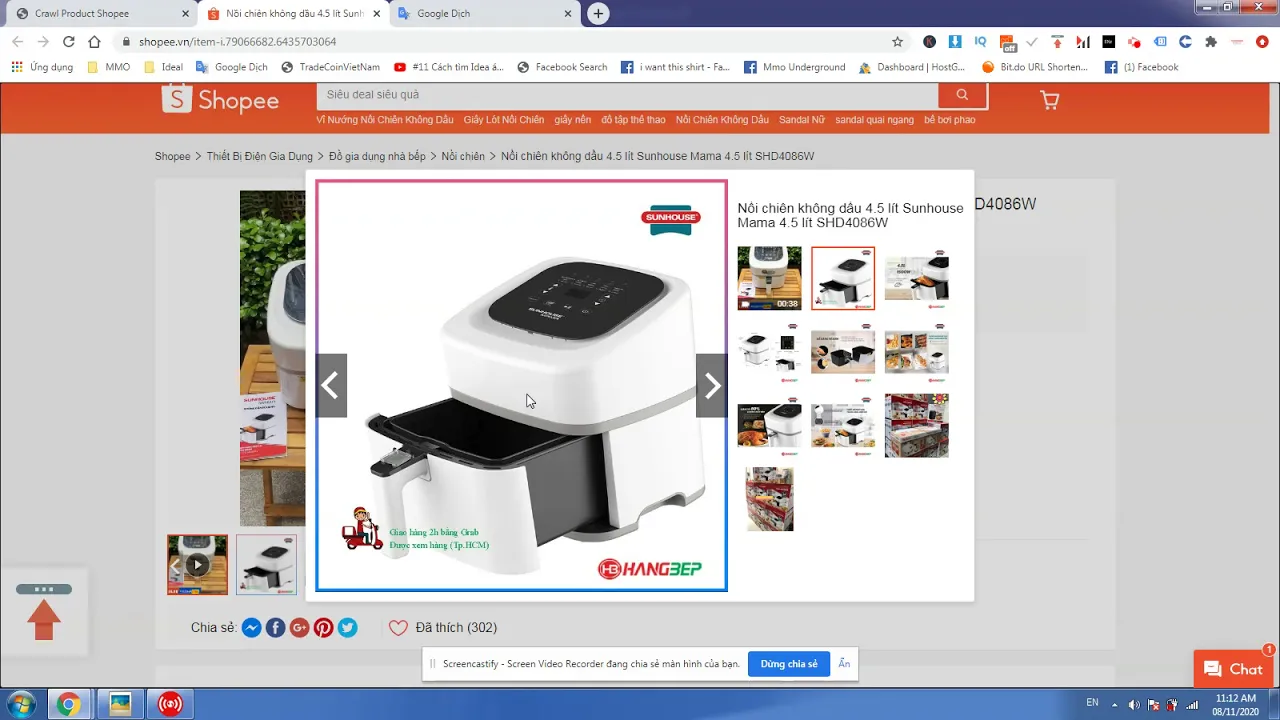Screen dimensions: 1280x720
Task: Open Mmo Underground bookmark
Action: click(x=795, y=67)
